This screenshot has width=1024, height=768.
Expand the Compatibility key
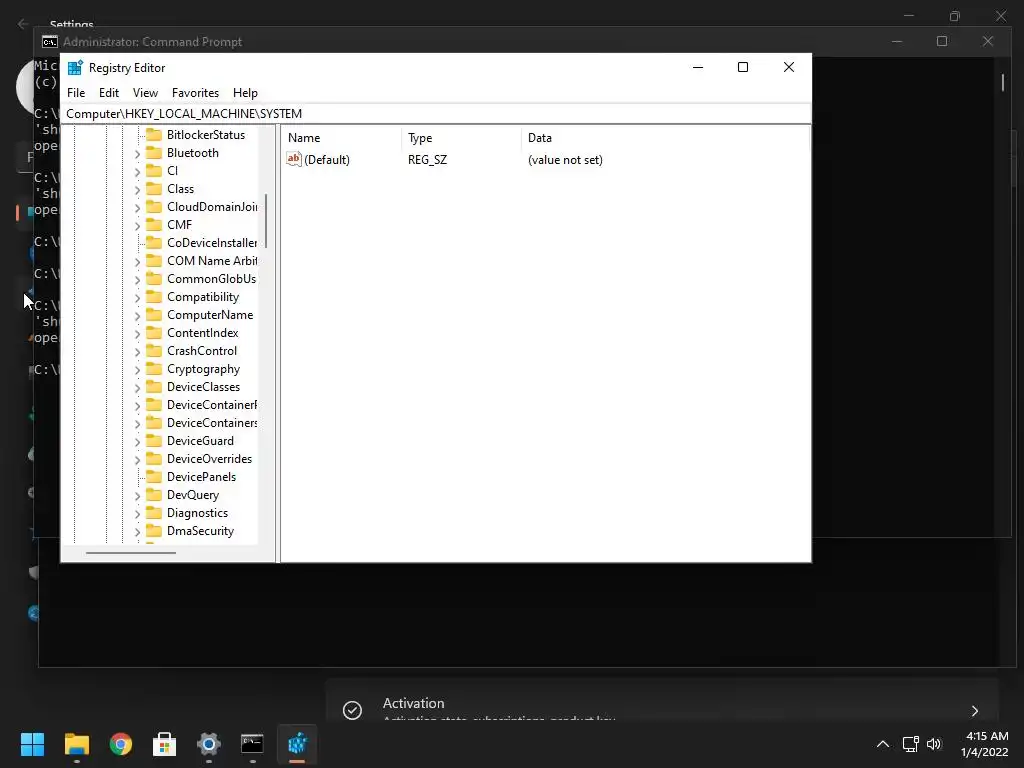[x=137, y=298]
